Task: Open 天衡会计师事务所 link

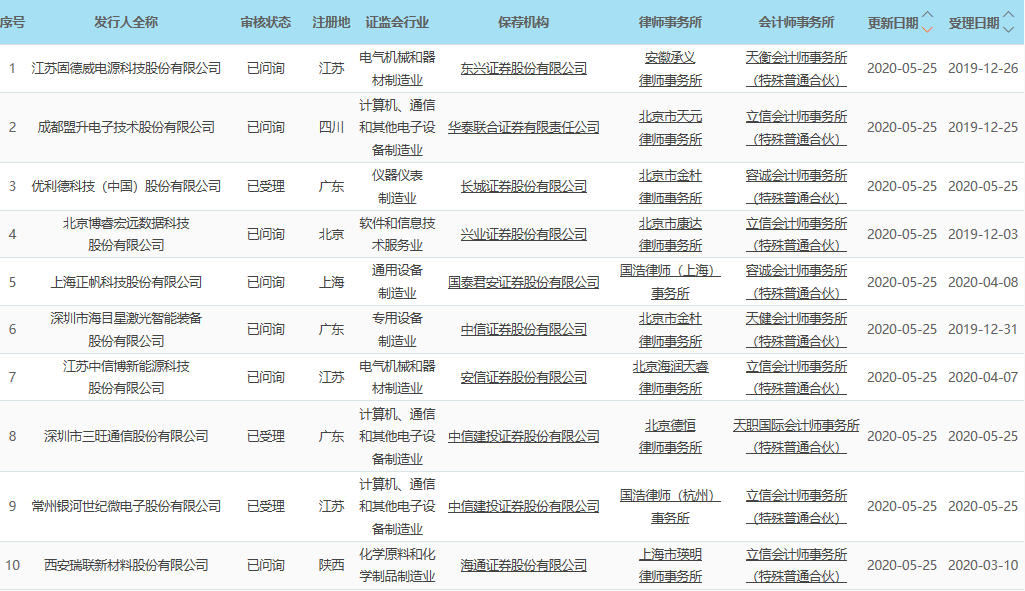Action: click(x=796, y=69)
